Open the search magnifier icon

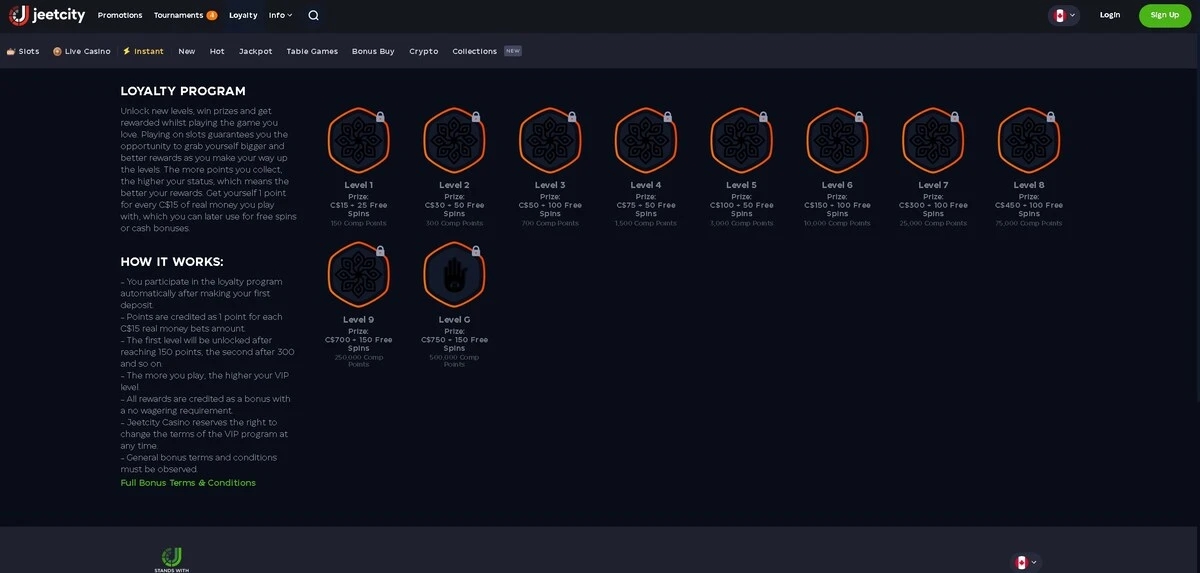(x=314, y=15)
